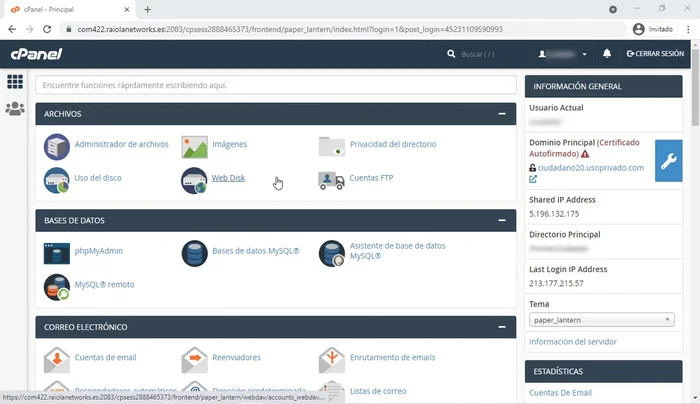Viewport: 700px width, 404px height.
Task: Collapse the CORREO ELECTRÓNICO section
Action: pyautogui.click(x=502, y=327)
